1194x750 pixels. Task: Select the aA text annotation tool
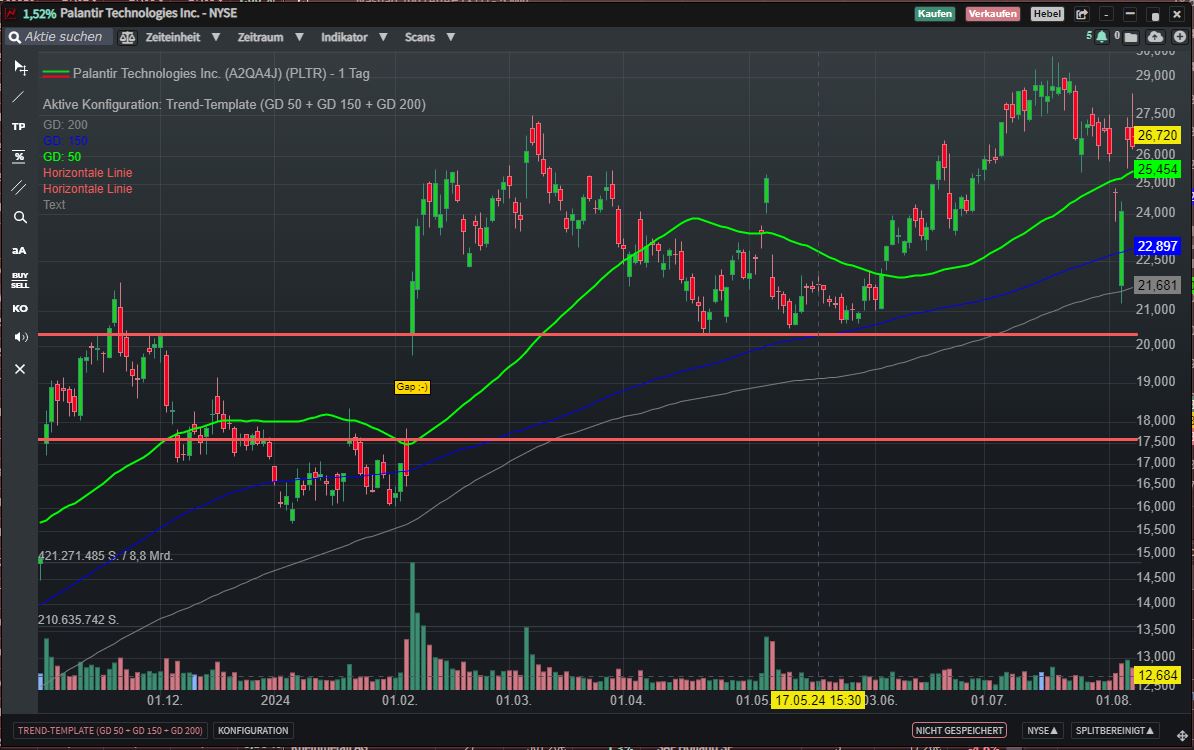click(19, 251)
